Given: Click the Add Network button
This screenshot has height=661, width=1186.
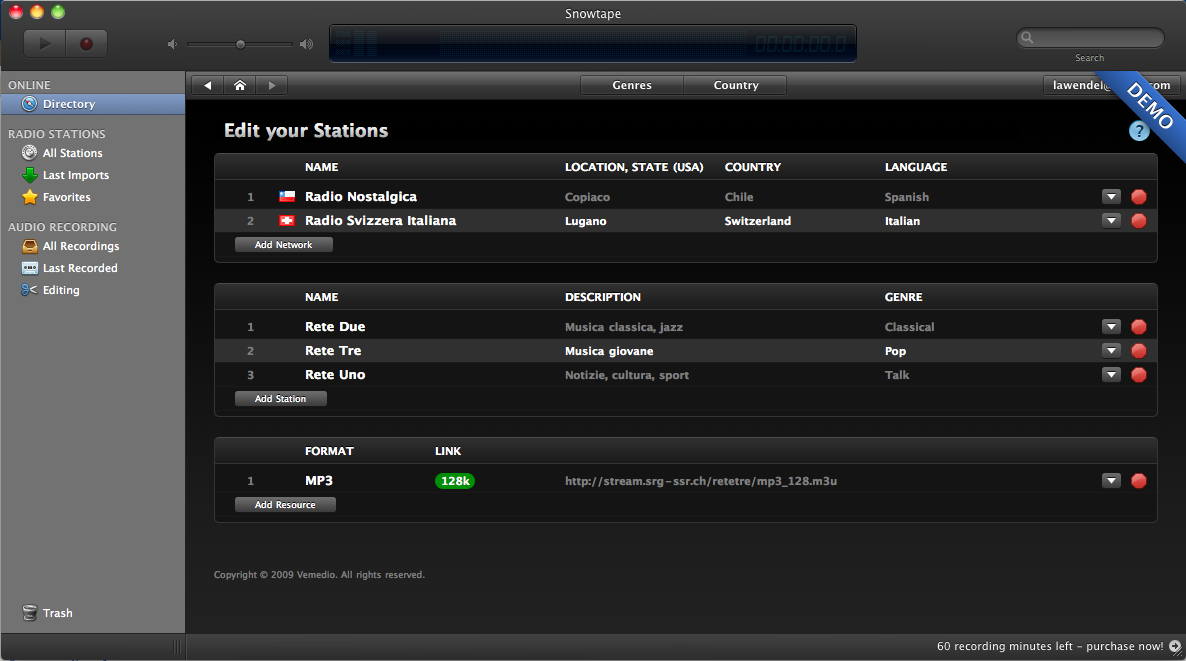Looking at the screenshot, I should coord(284,244).
